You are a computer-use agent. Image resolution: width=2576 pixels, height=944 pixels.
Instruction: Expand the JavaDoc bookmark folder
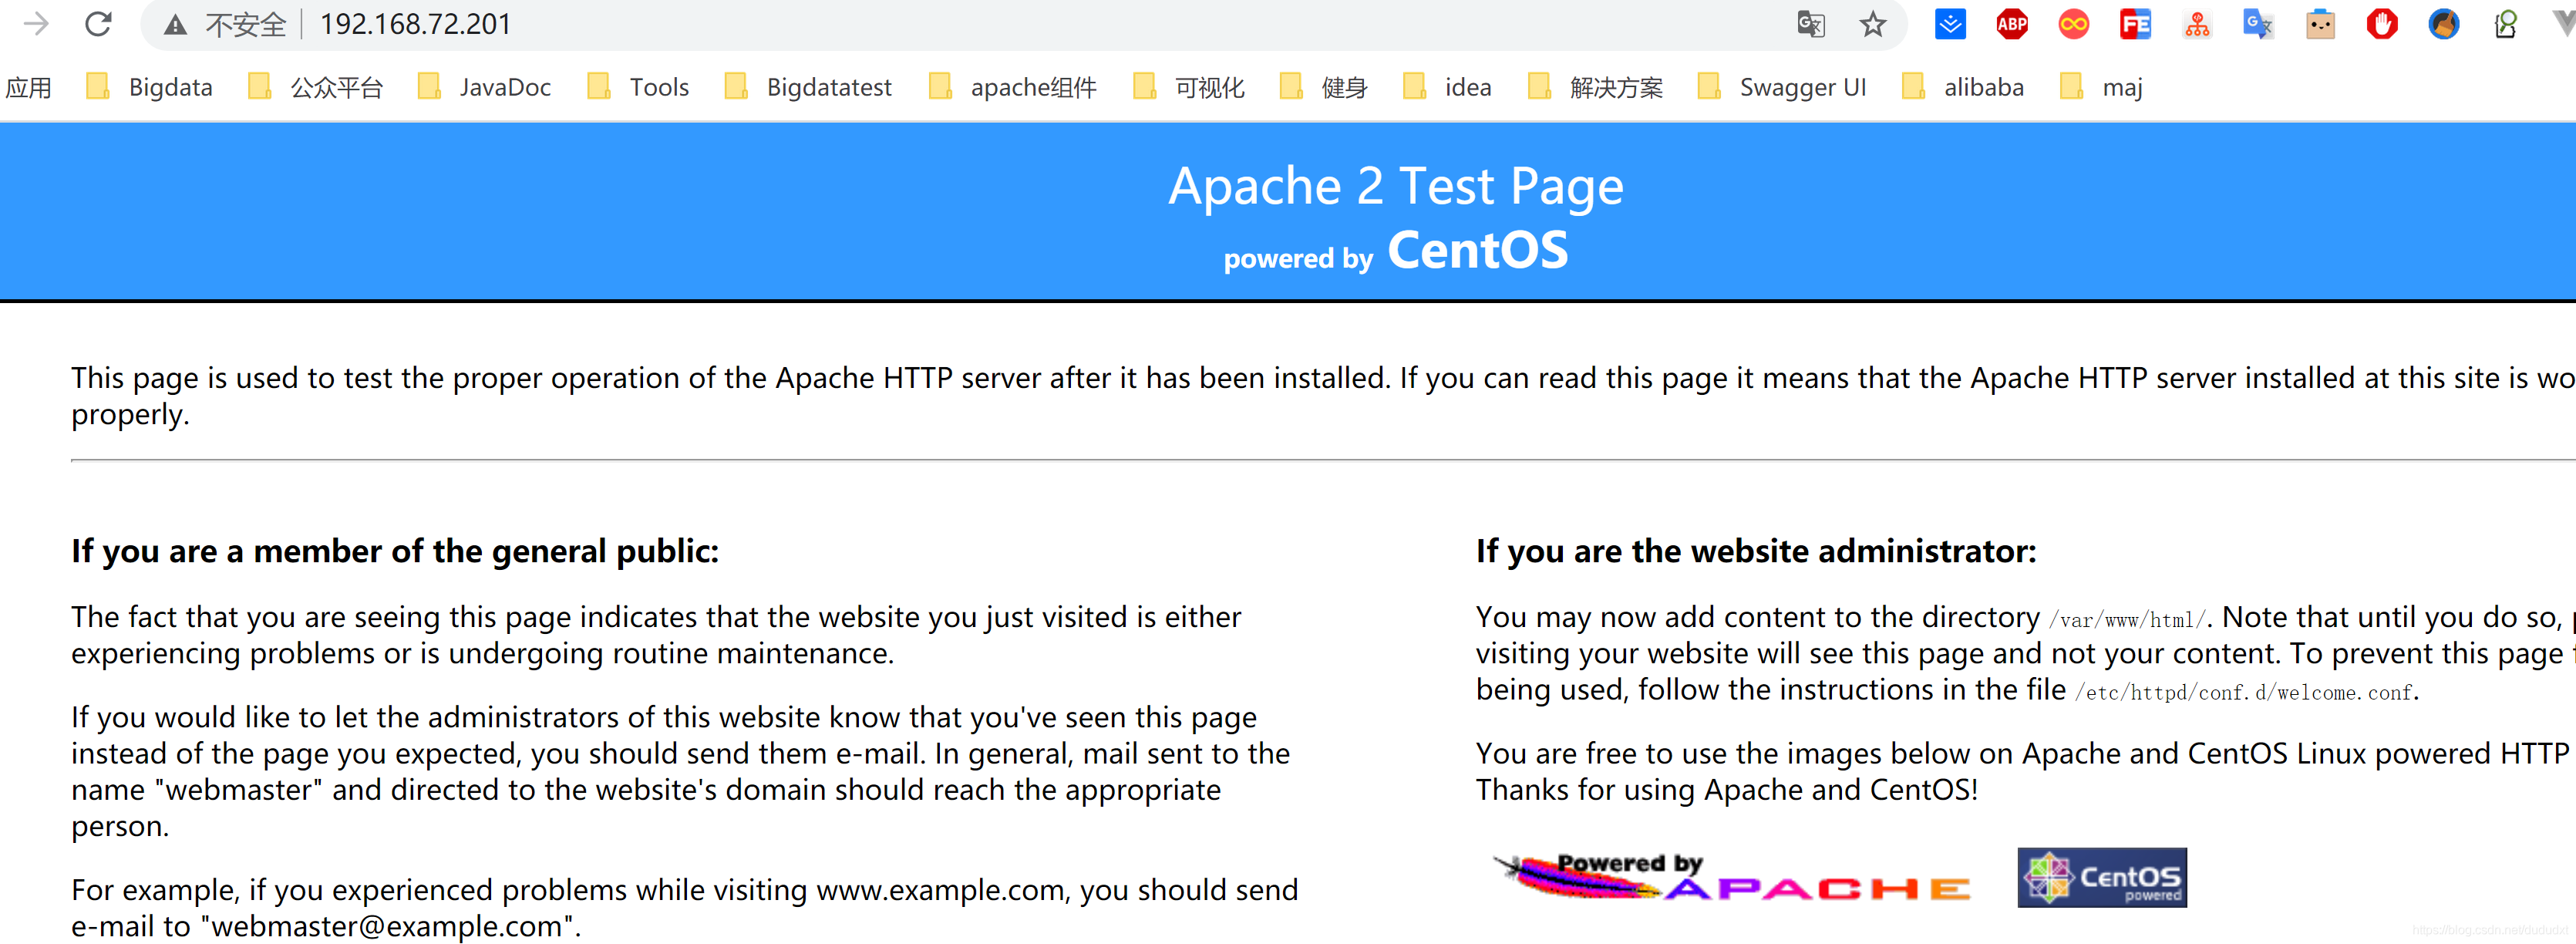485,88
